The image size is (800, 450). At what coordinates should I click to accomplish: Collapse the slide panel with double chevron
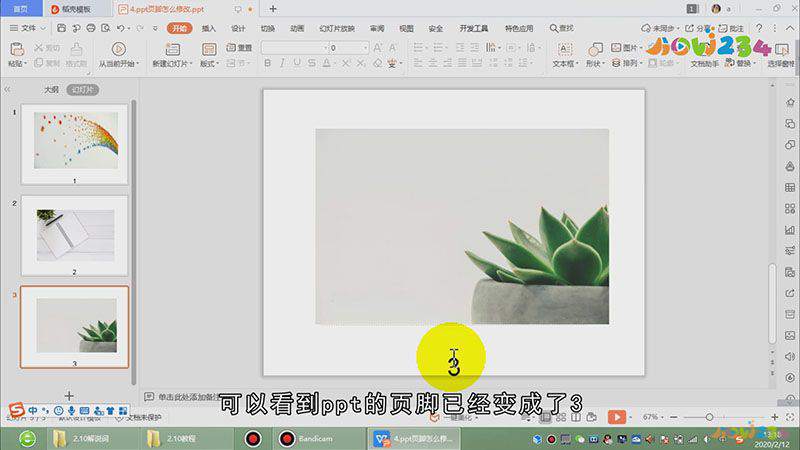click(7, 90)
